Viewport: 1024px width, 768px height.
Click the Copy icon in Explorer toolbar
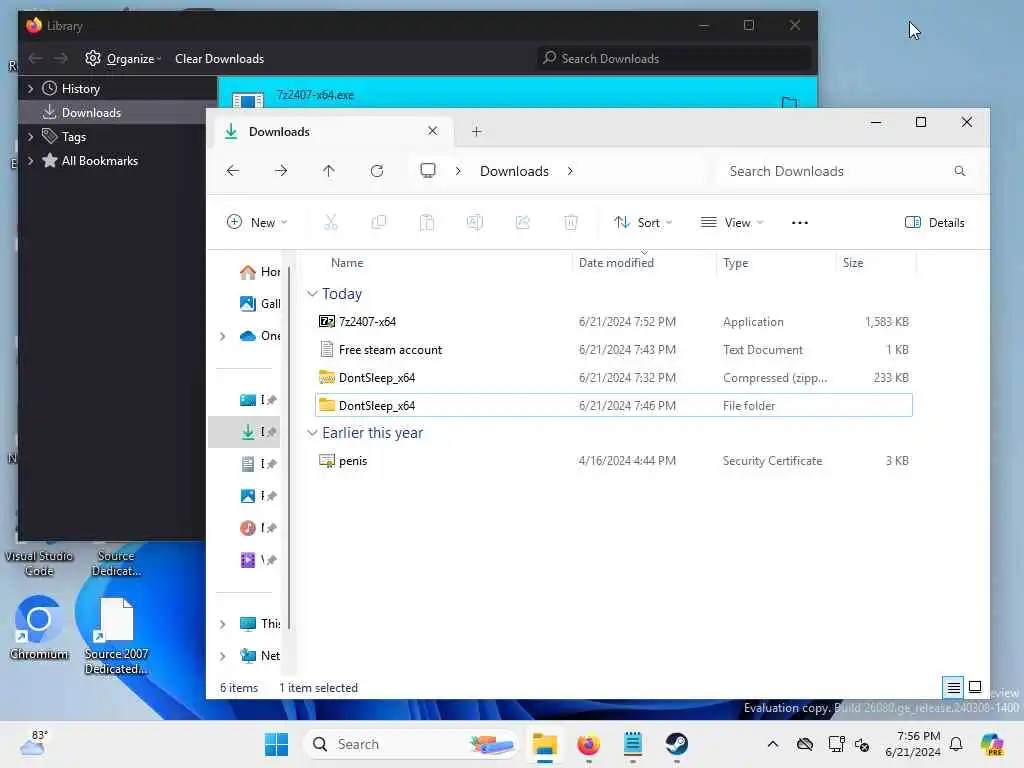[379, 223]
